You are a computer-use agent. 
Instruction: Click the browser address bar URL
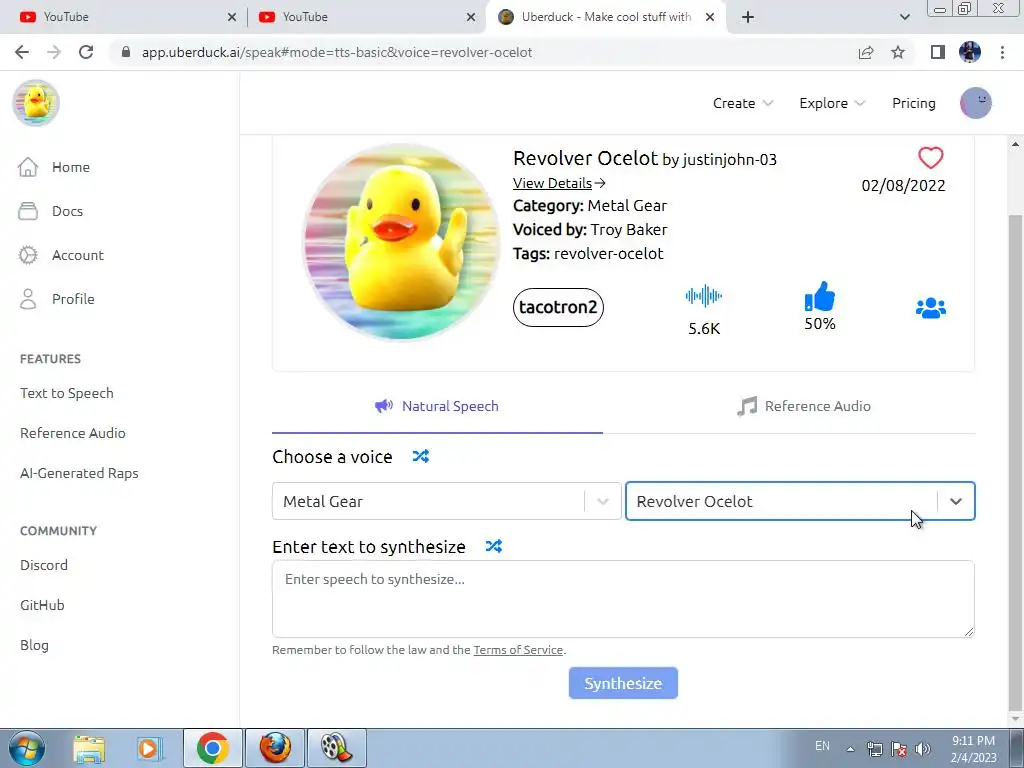tap(337, 52)
